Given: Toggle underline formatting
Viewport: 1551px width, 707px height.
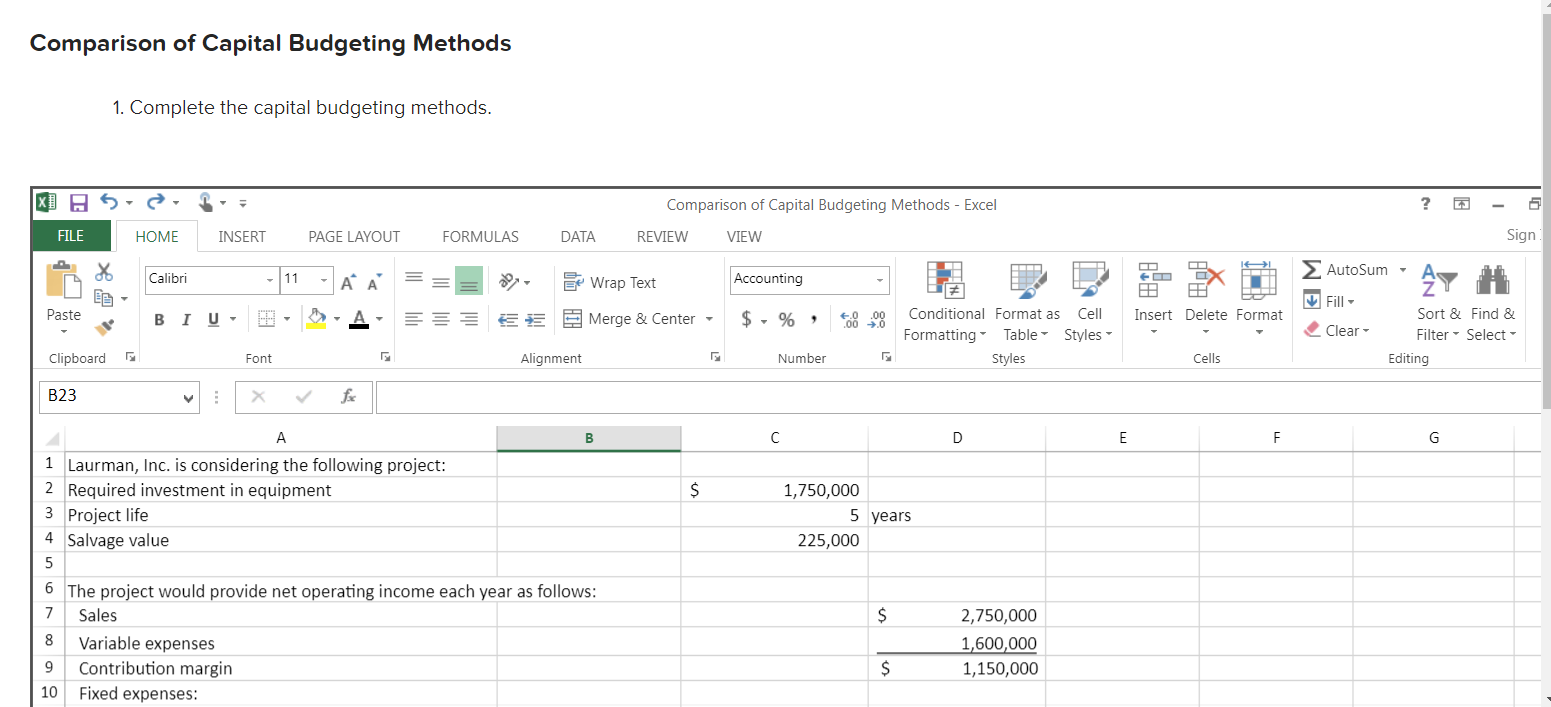Looking at the screenshot, I should click(211, 318).
